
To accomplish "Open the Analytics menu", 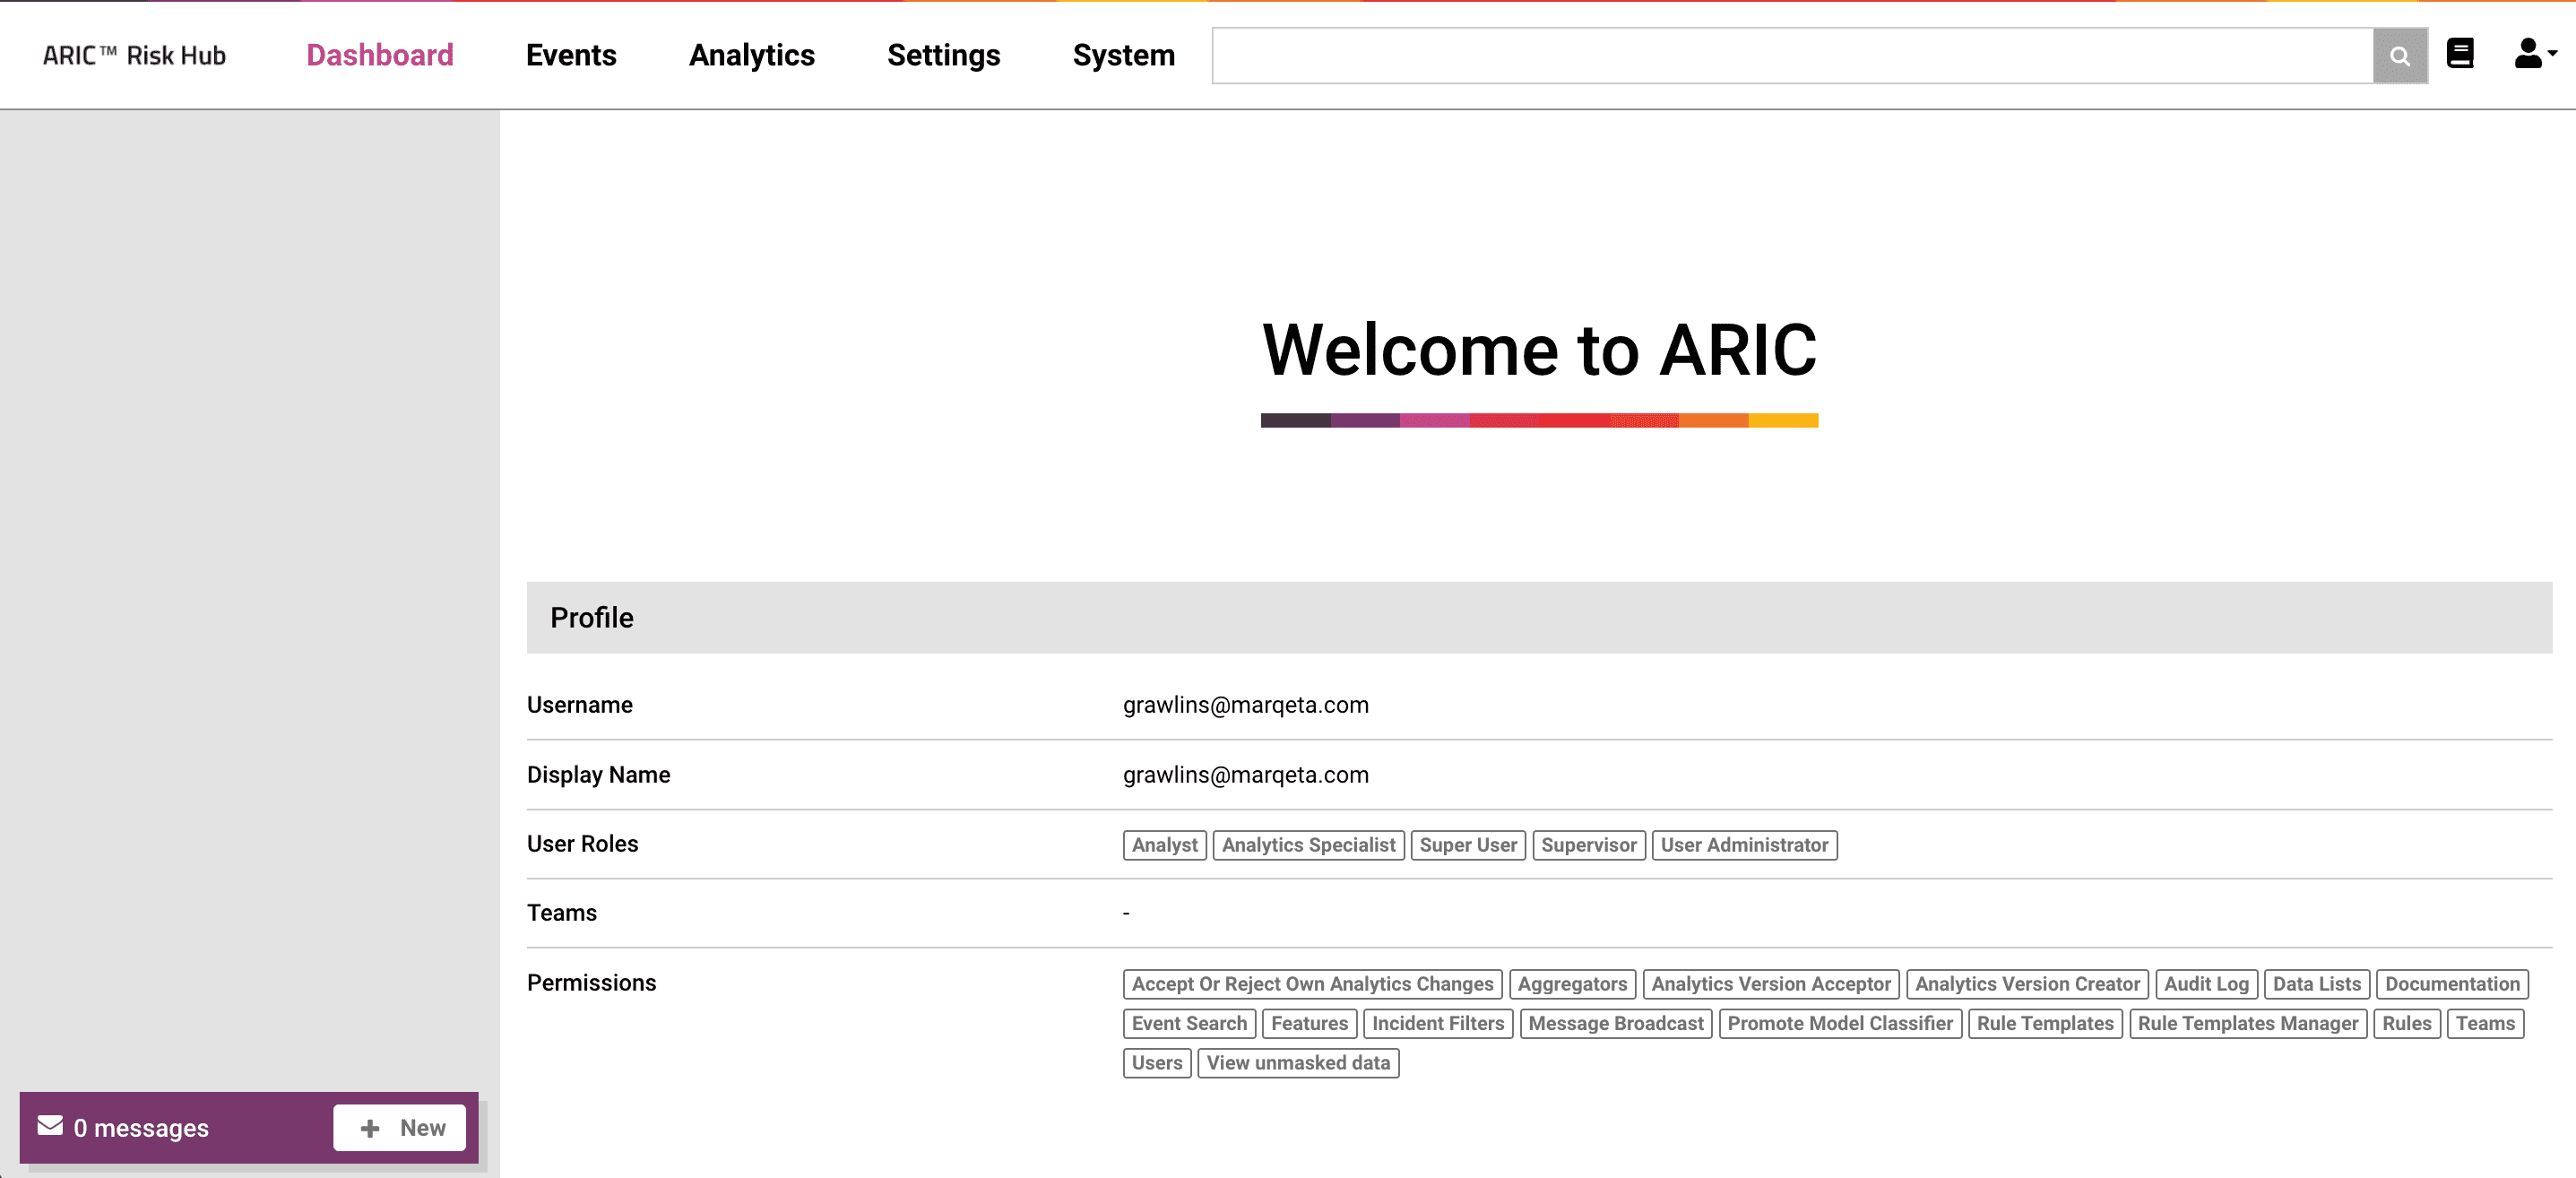I will (x=752, y=55).
